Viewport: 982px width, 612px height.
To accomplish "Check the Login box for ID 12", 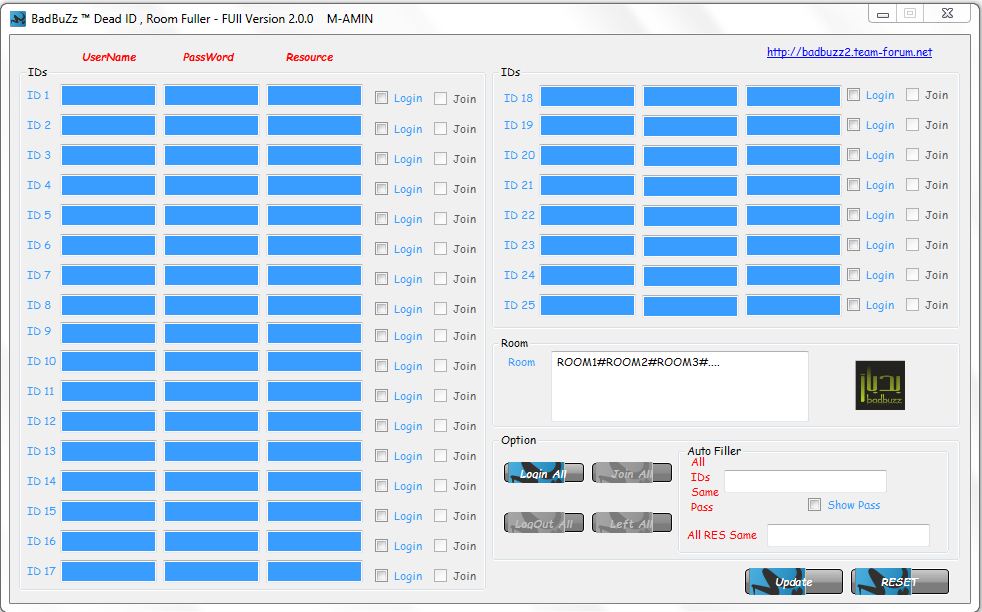I will pos(381,426).
